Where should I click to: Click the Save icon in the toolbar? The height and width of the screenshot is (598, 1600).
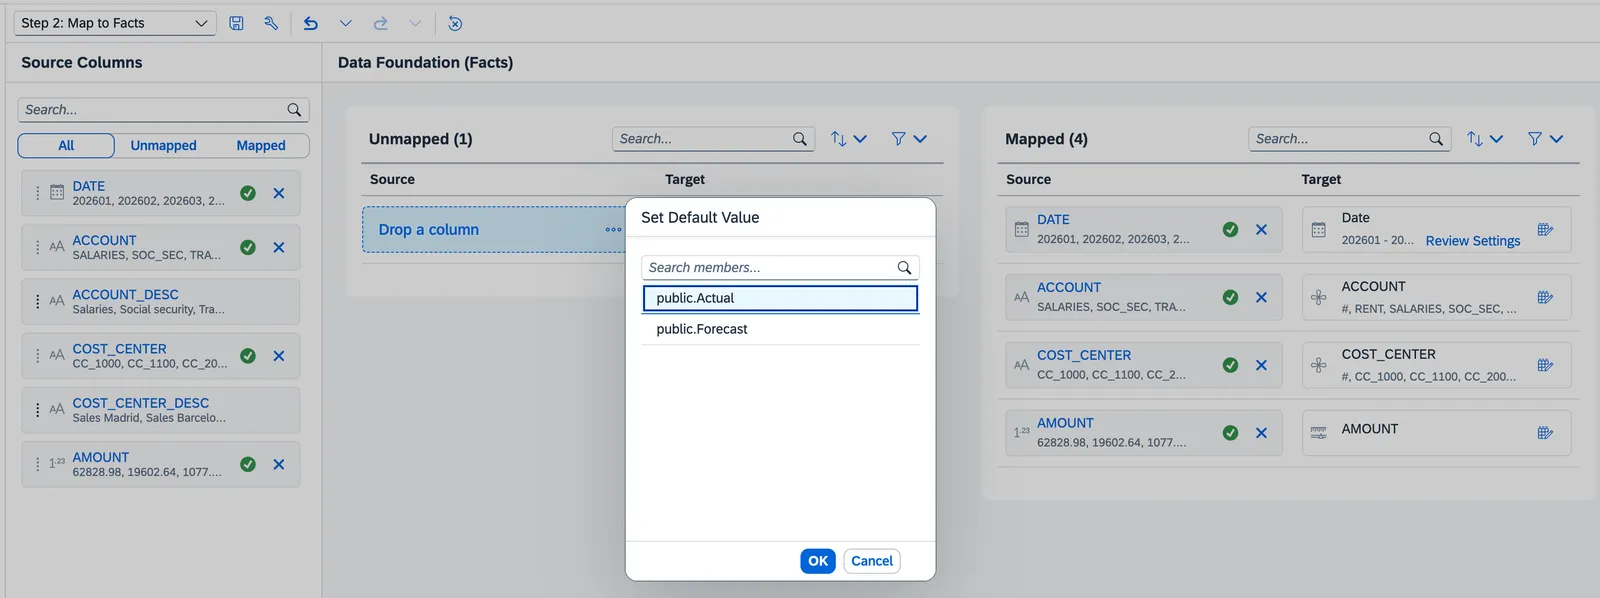pyautogui.click(x=237, y=23)
